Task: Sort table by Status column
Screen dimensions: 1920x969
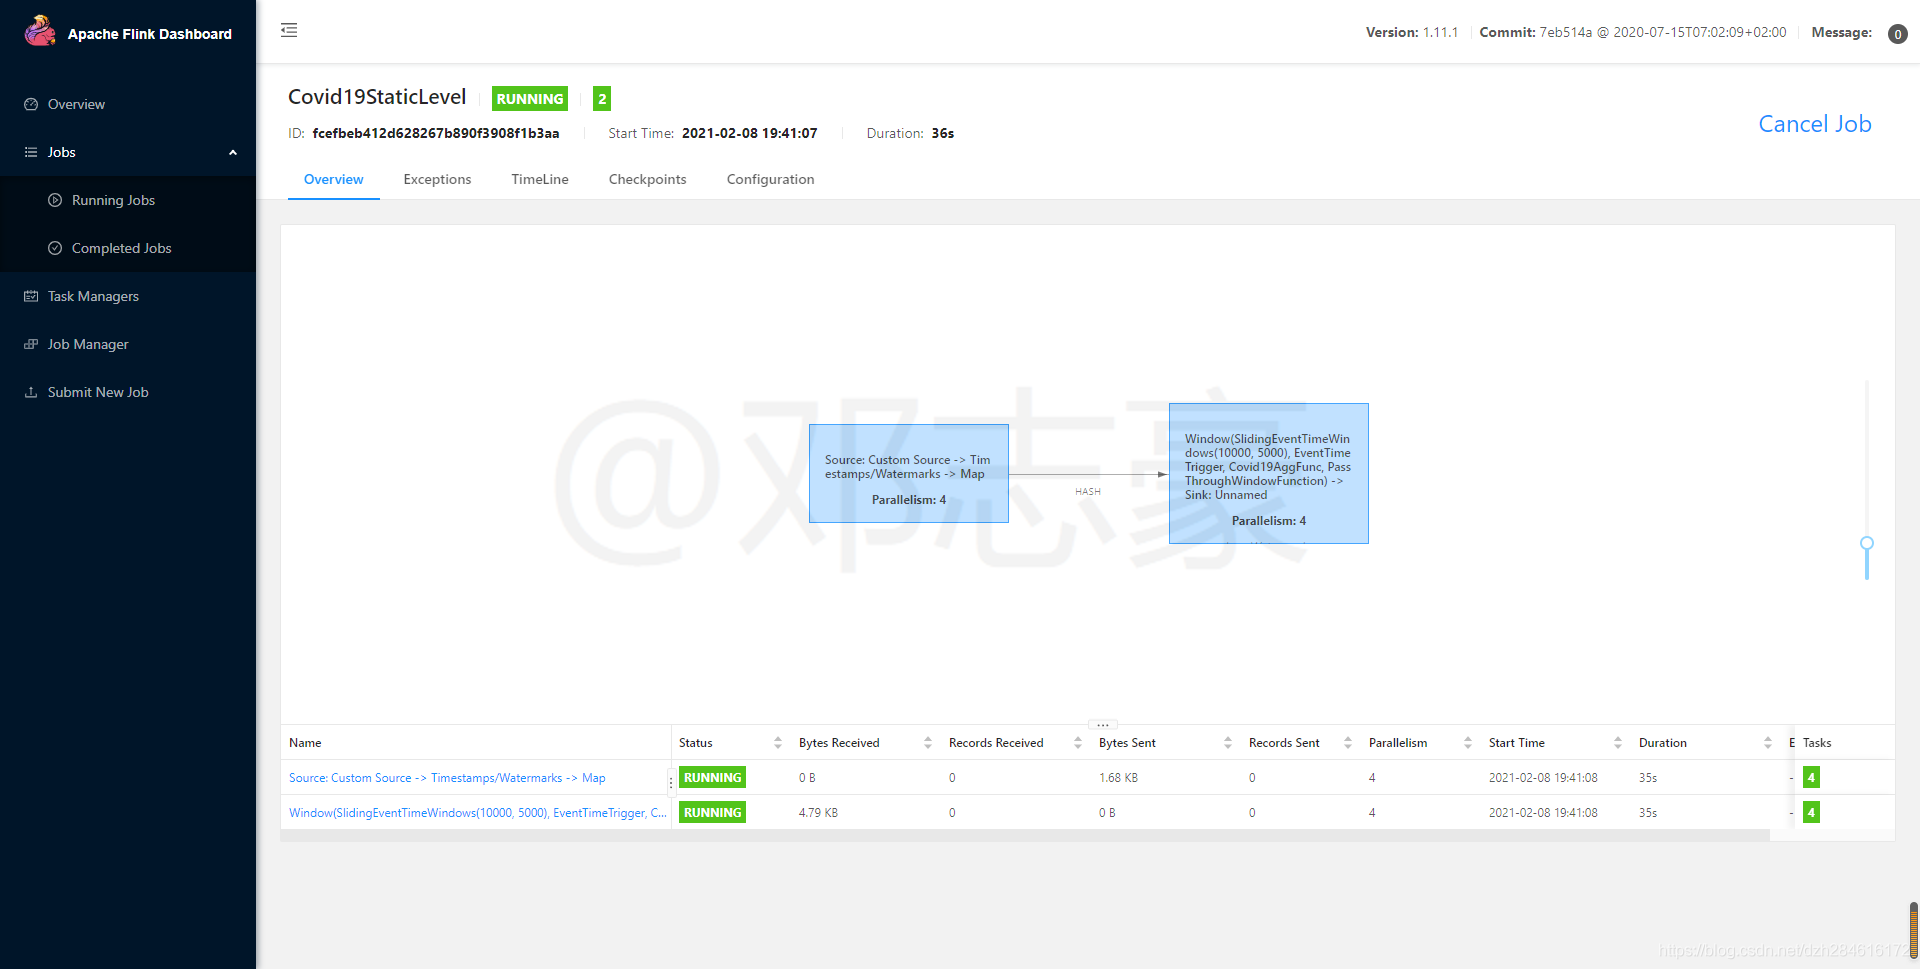Action: (777, 743)
